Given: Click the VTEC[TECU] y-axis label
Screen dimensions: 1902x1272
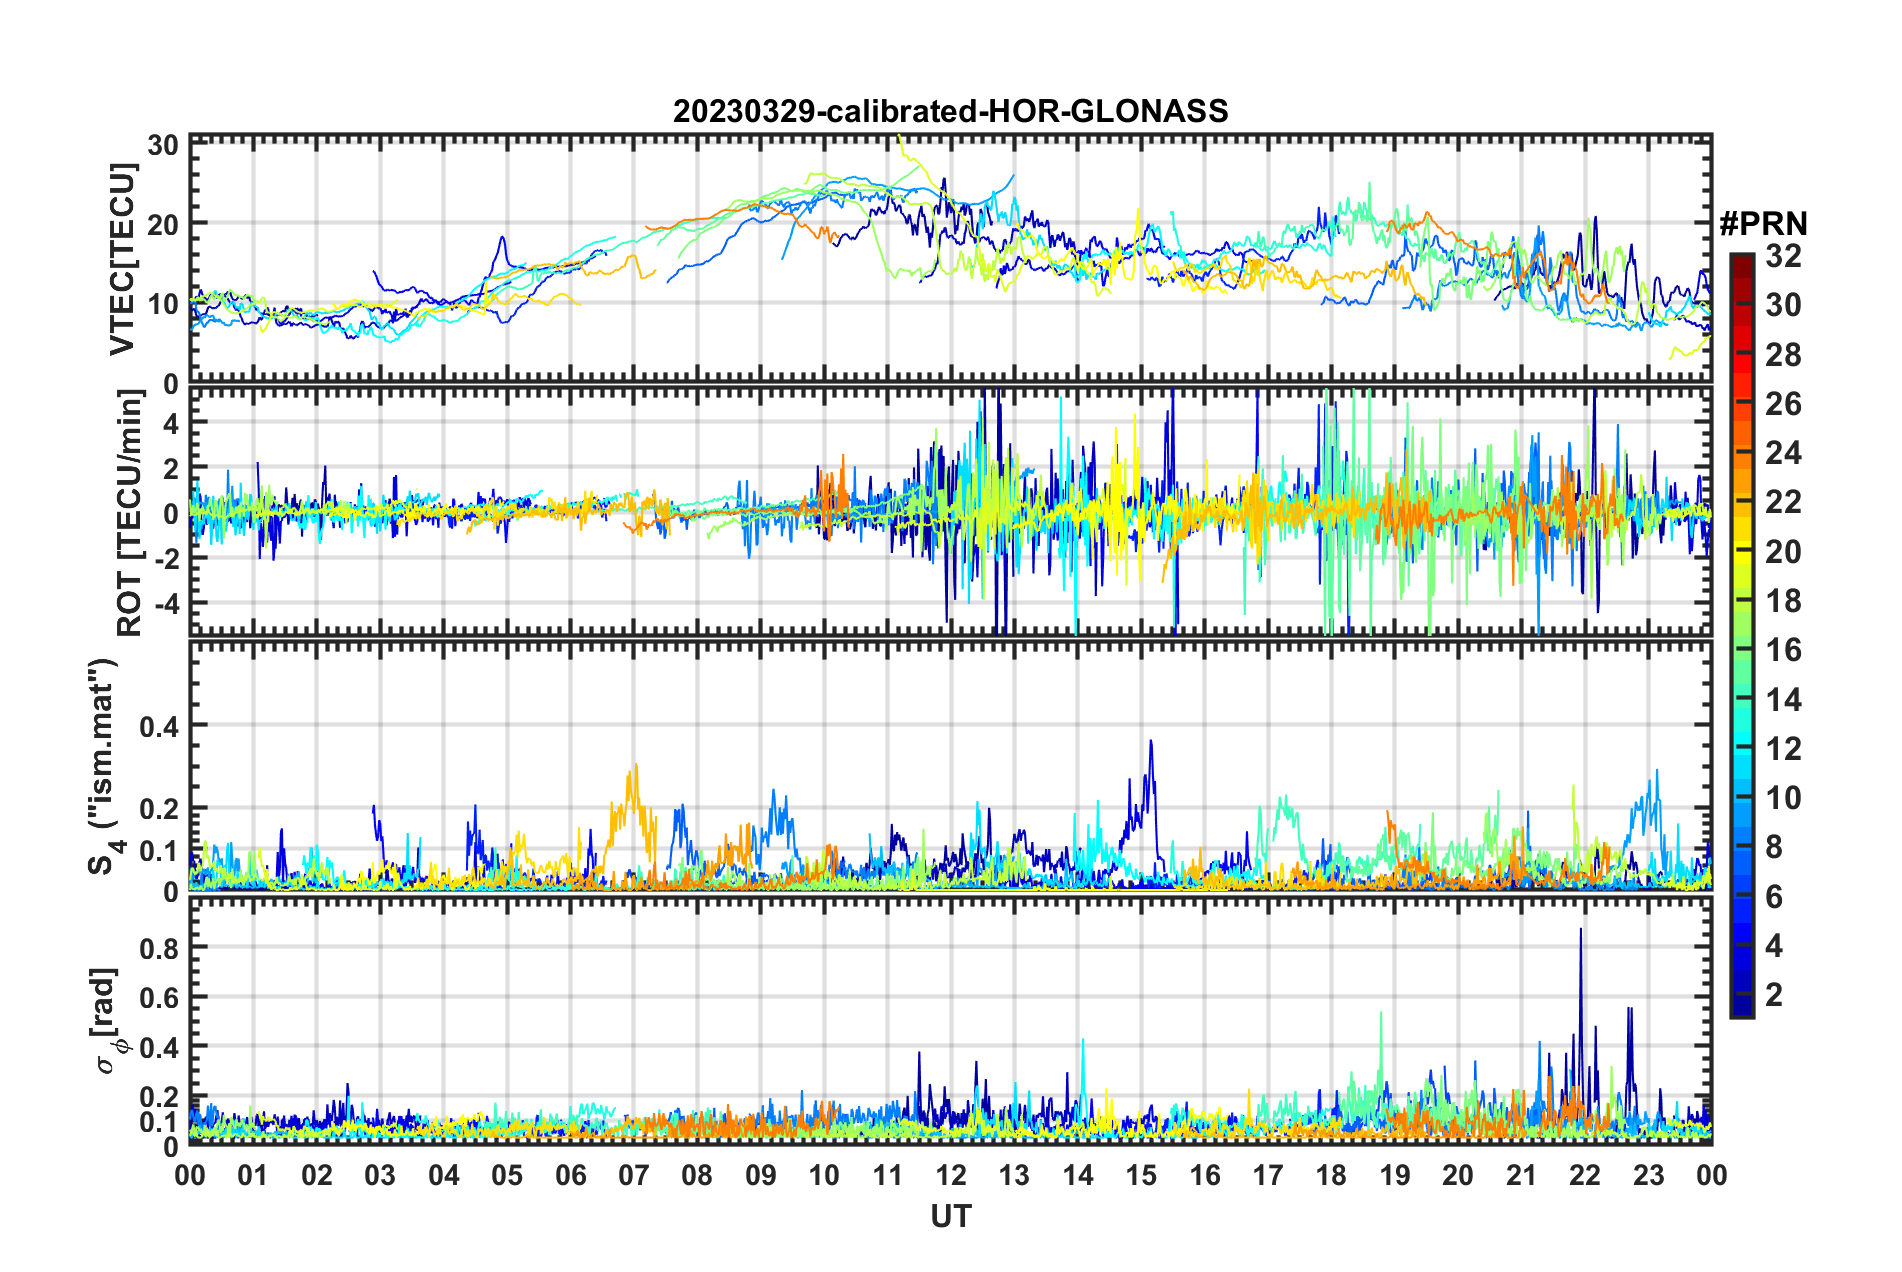Looking at the screenshot, I should [x=122, y=259].
